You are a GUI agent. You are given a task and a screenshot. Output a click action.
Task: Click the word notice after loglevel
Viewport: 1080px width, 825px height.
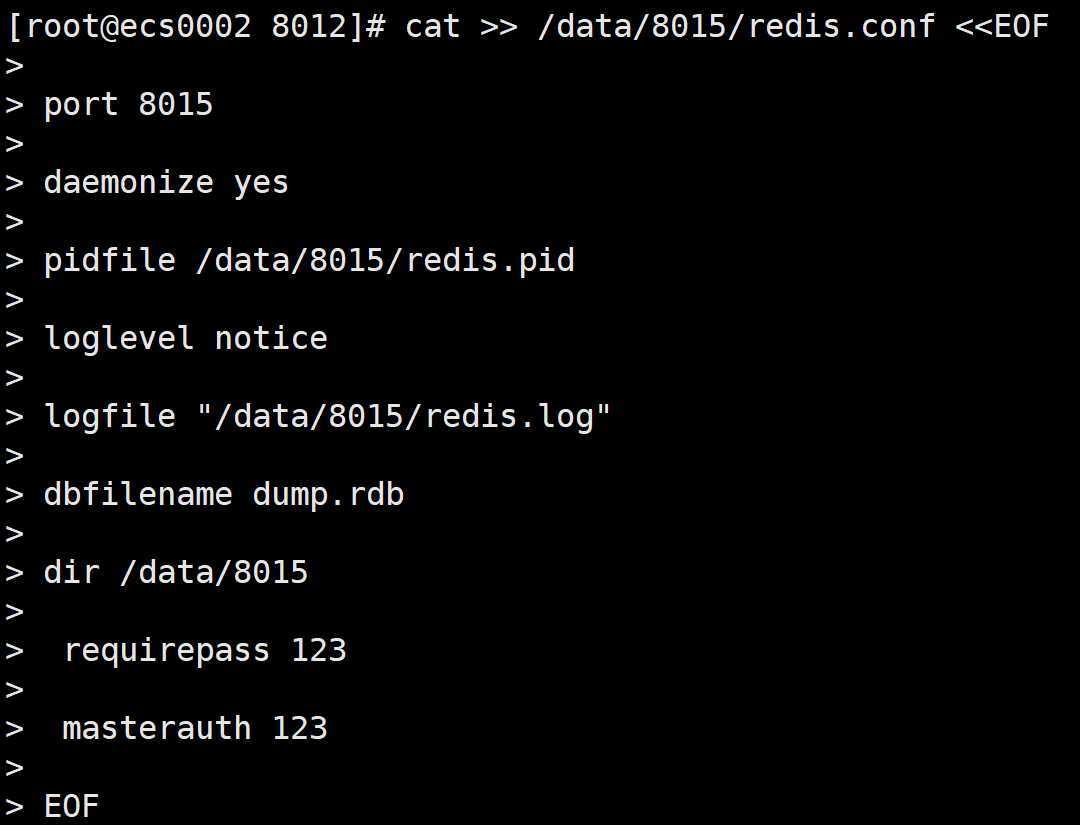271,339
